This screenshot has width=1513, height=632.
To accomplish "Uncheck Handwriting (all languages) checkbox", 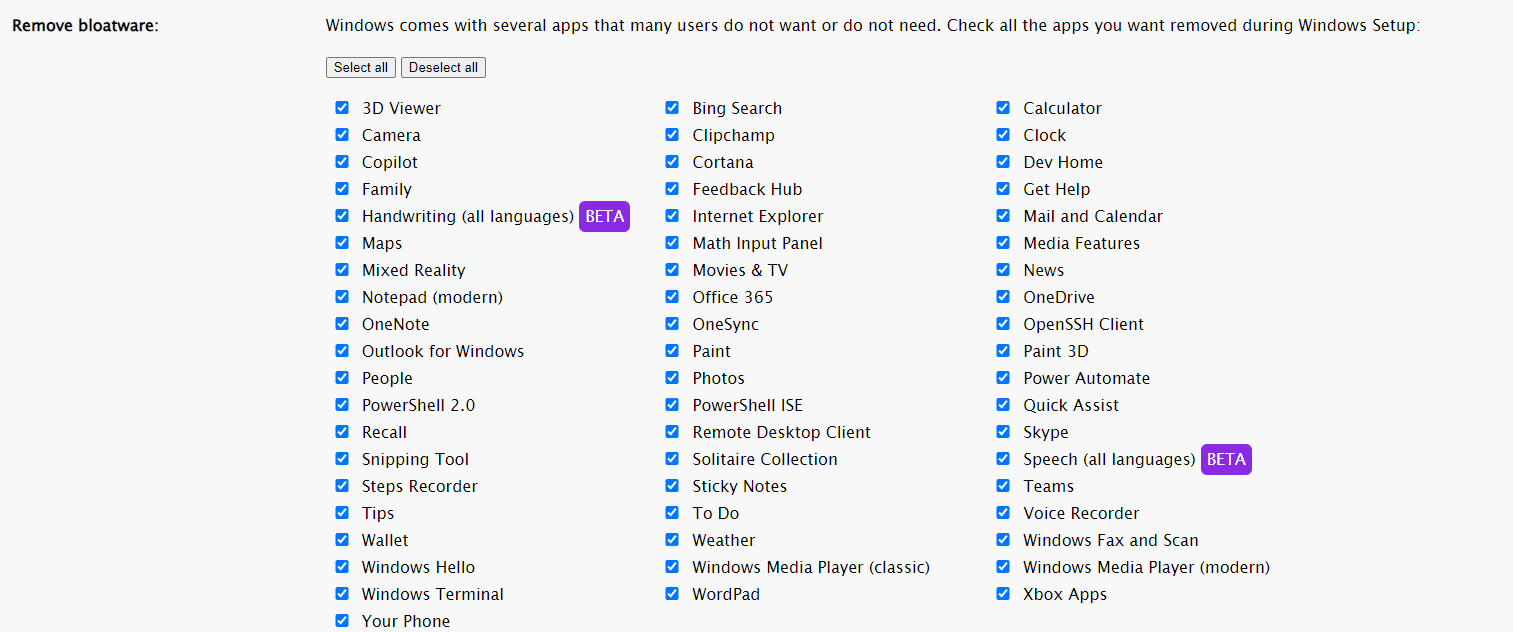I will (x=342, y=216).
